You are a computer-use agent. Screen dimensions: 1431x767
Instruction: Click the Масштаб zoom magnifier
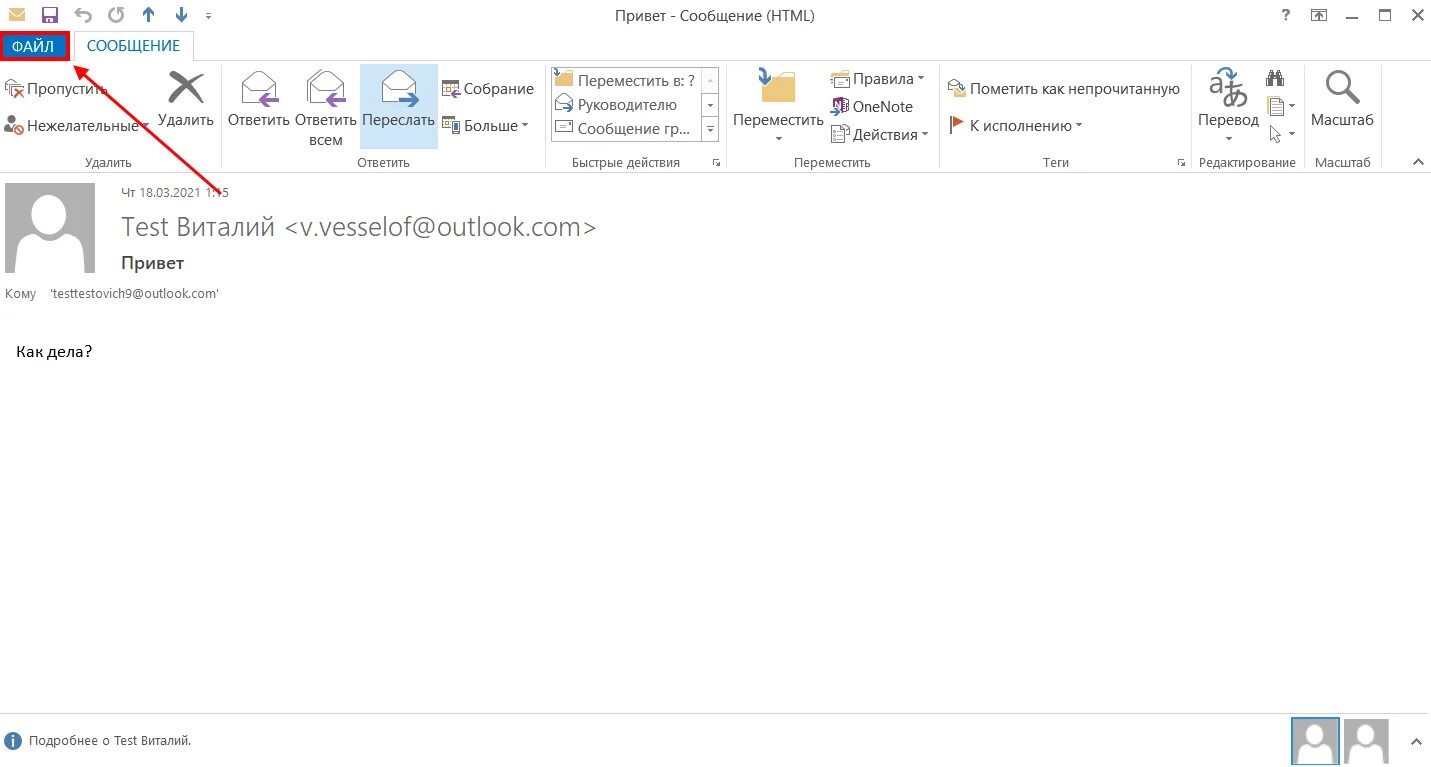point(1342,100)
